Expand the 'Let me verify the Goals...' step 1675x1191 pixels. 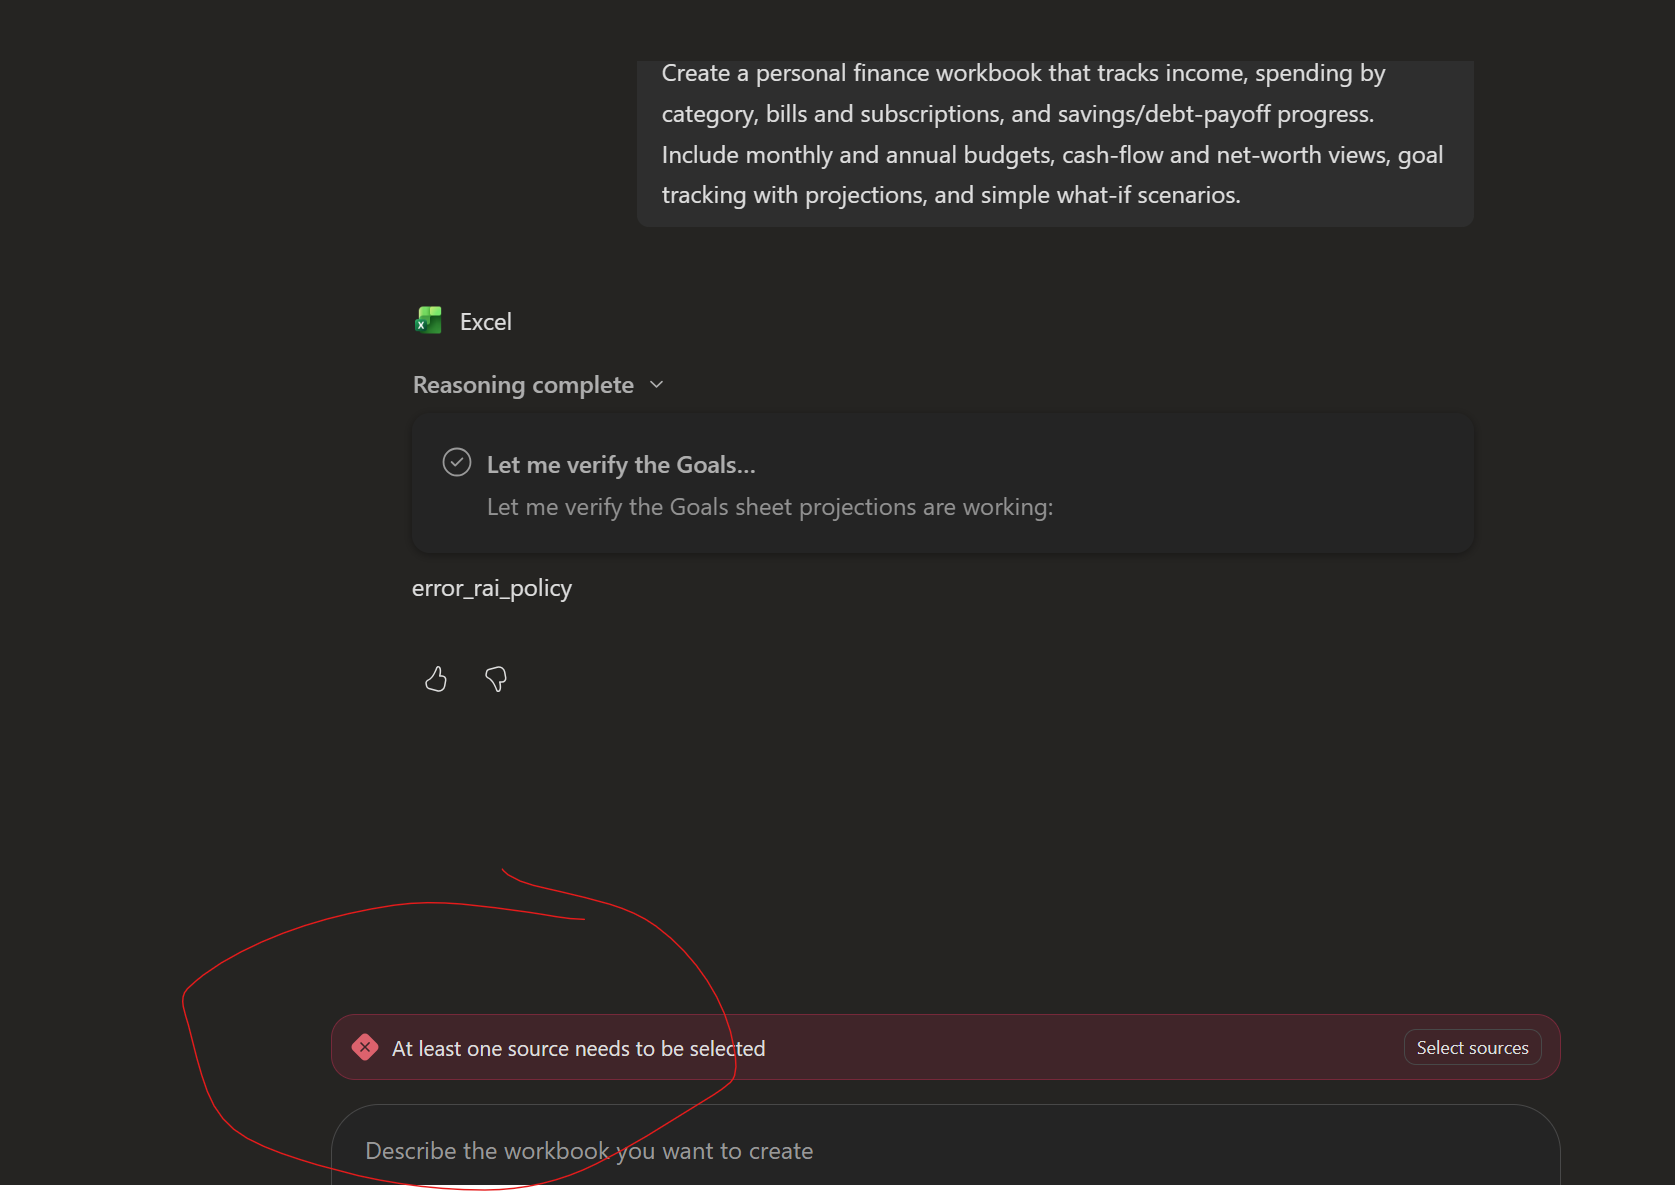pos(621,465)
